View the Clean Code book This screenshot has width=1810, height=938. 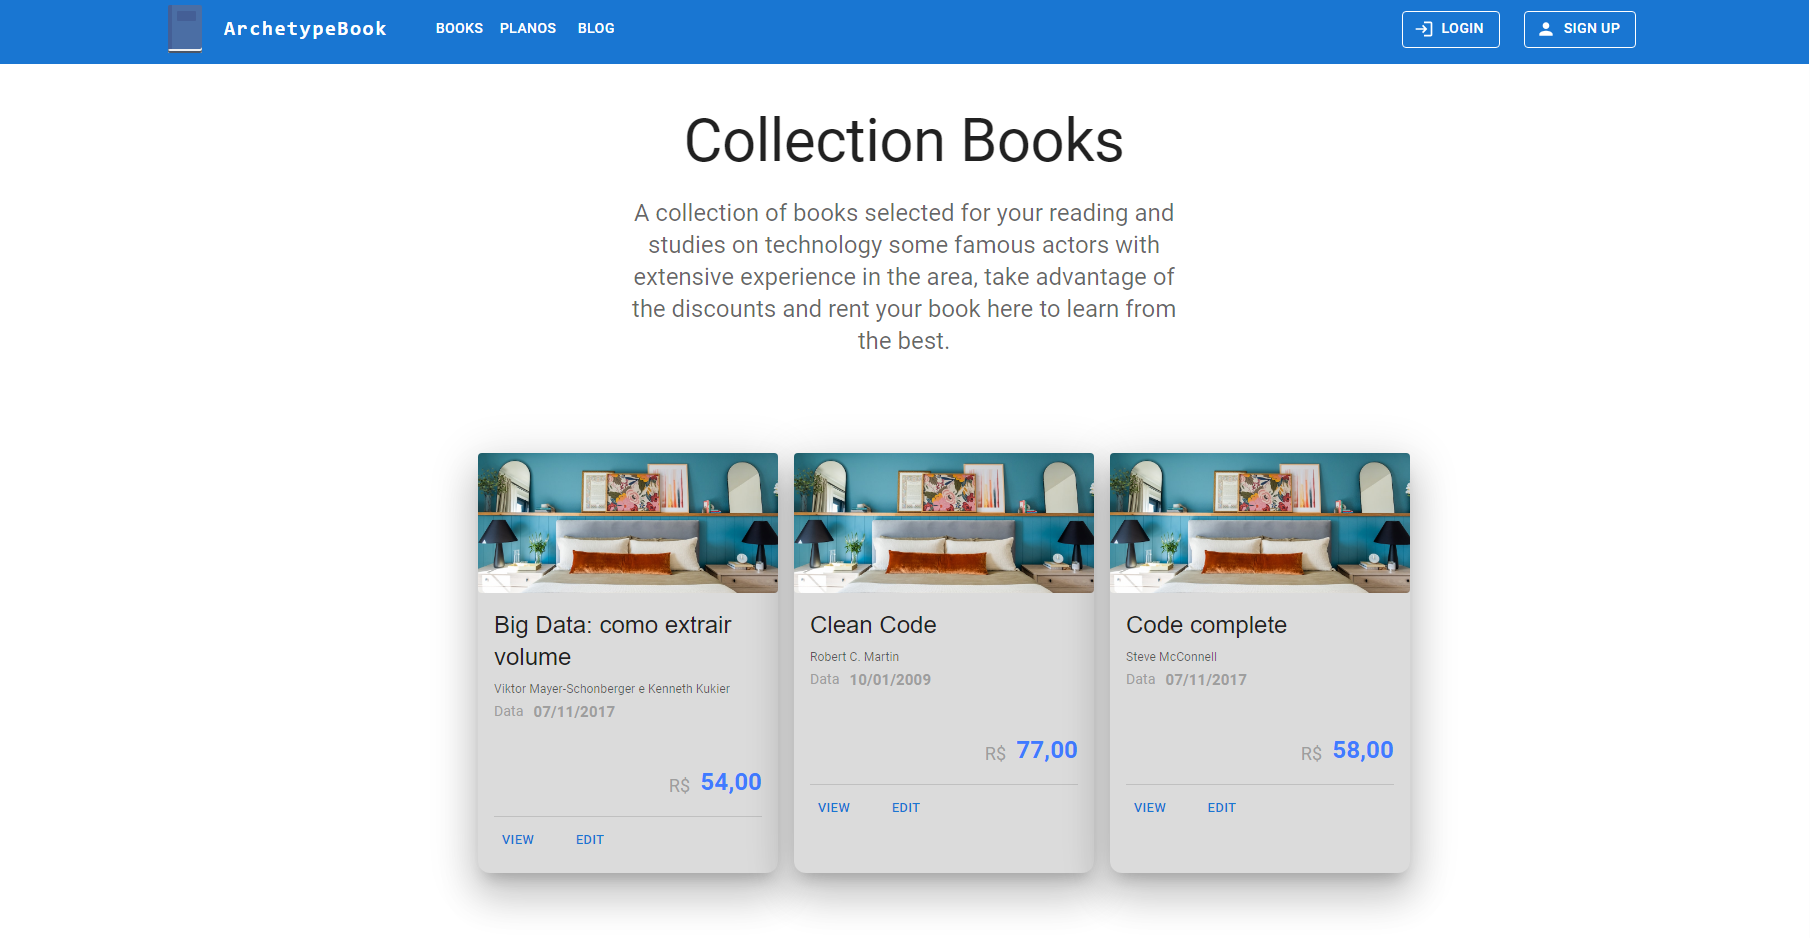click(x=834, y=808)
